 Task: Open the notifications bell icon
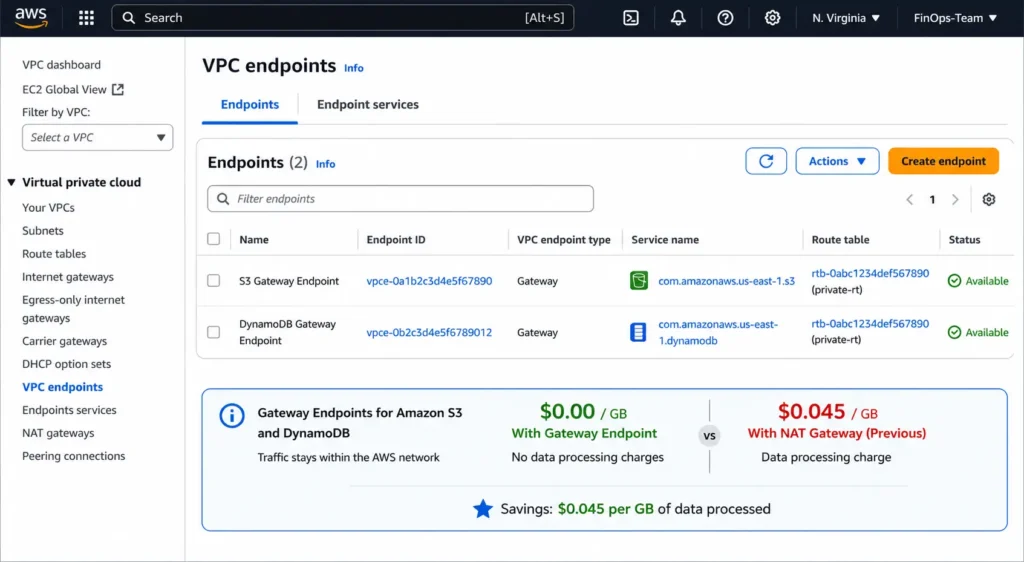[x=678, y=18]
